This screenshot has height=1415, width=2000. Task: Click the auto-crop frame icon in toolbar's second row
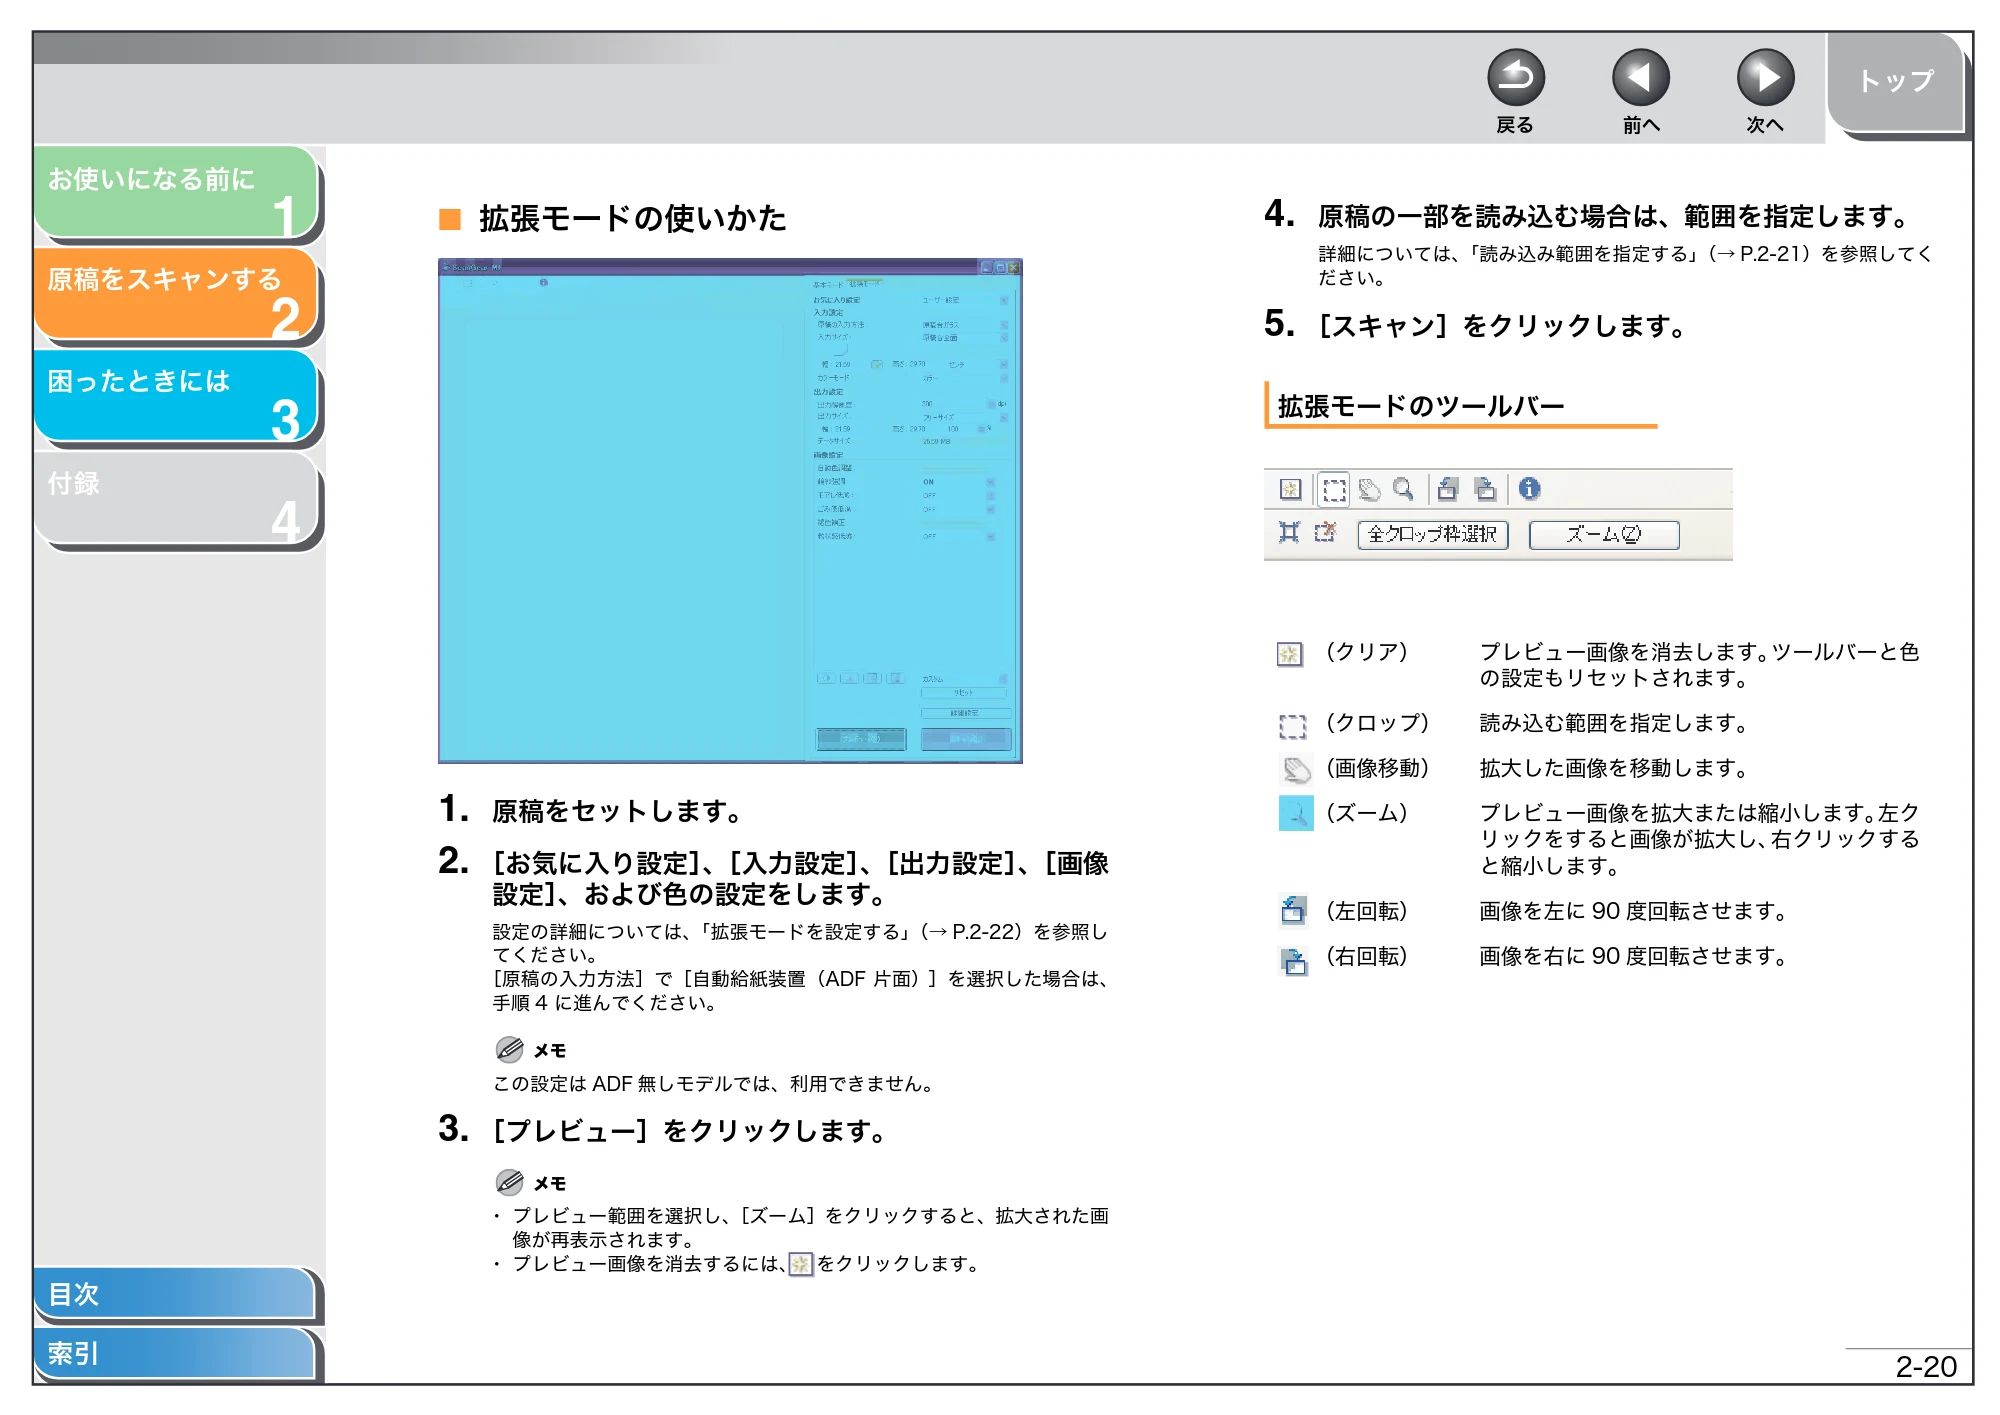[1289, 533]
